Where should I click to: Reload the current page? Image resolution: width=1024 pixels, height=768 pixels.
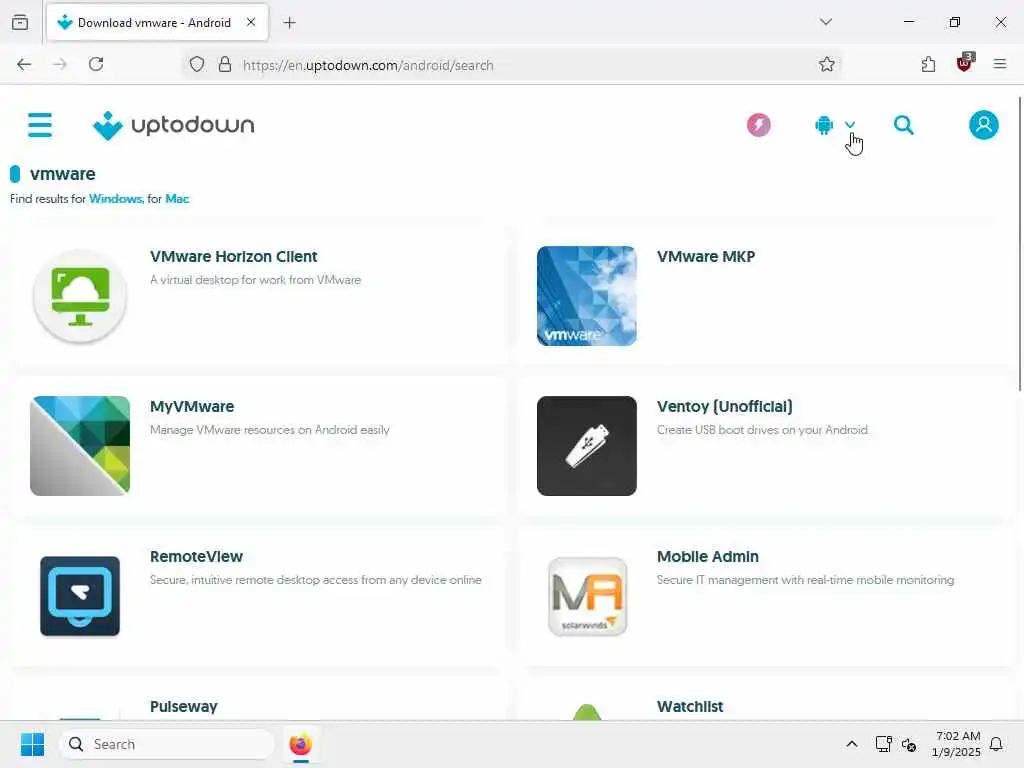pos(96,64)
